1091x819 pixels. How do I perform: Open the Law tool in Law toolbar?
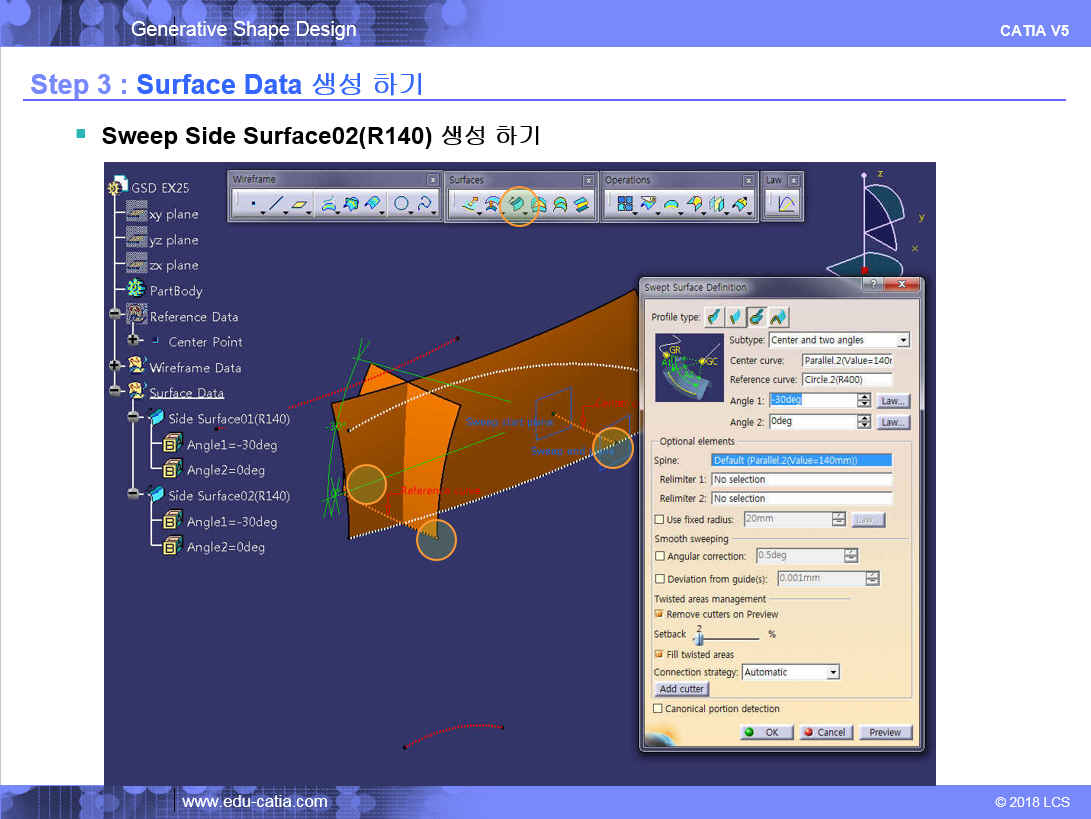(786, 205)
